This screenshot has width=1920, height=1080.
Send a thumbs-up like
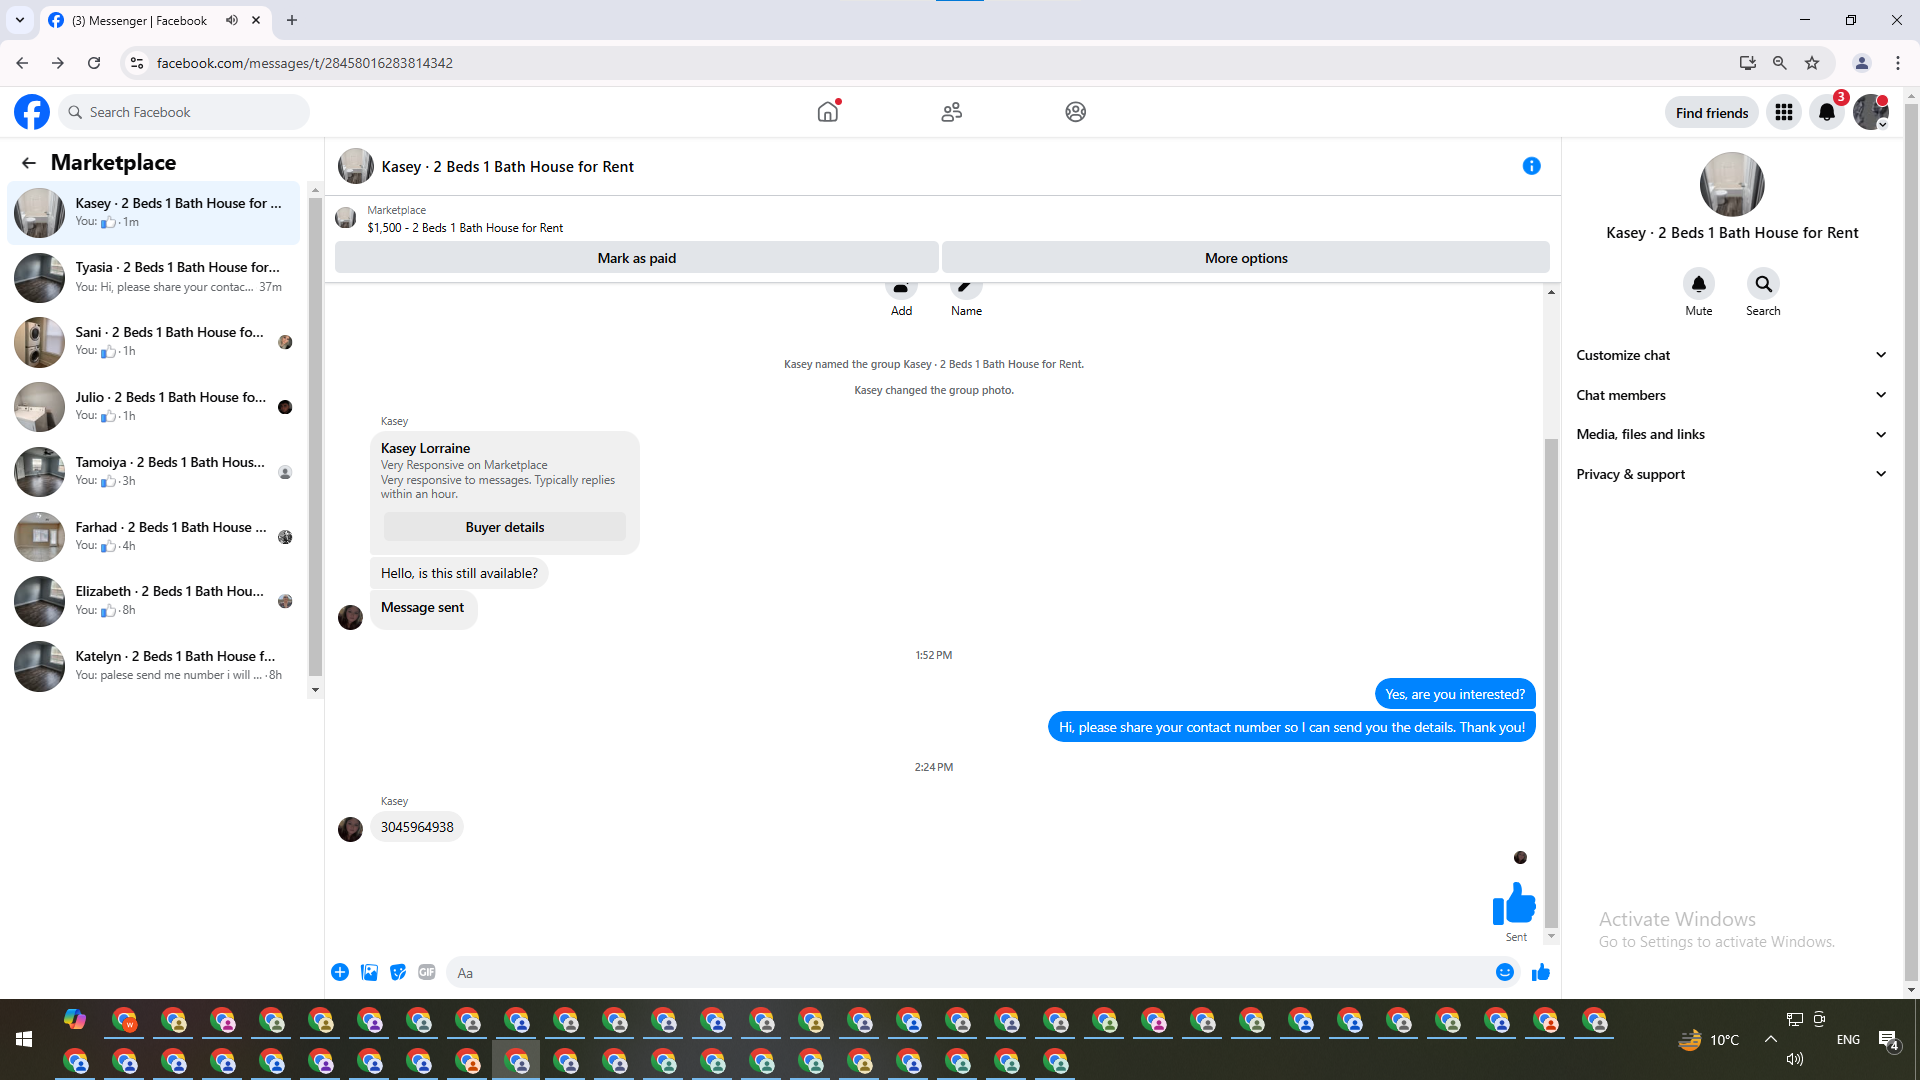1540,972
